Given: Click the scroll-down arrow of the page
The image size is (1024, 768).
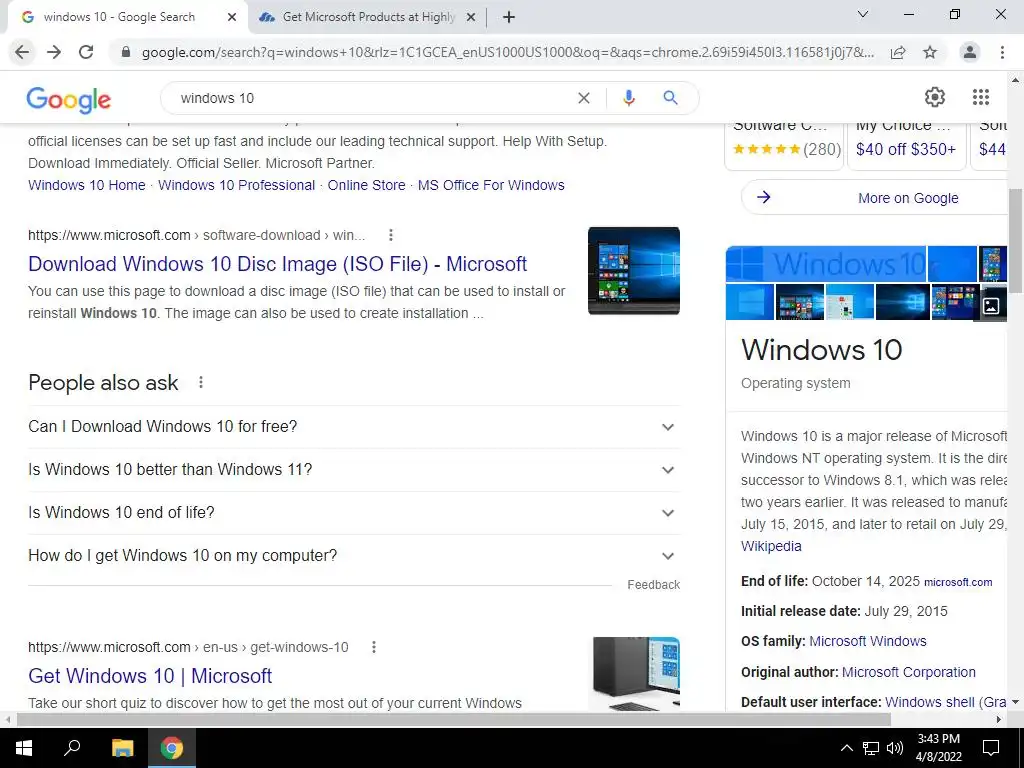Looking at the screenshot, I should [1016, 703].
